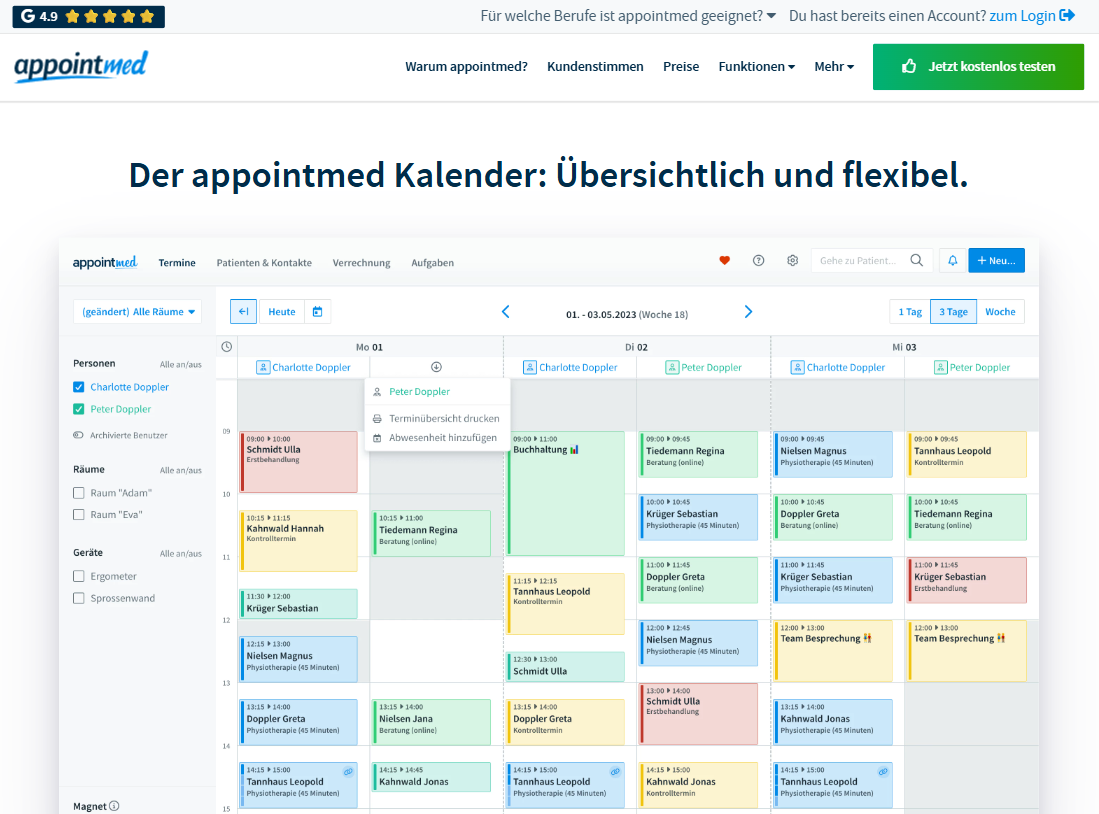
Task: Open the date picker calendar icon
Action: (318, 311)
